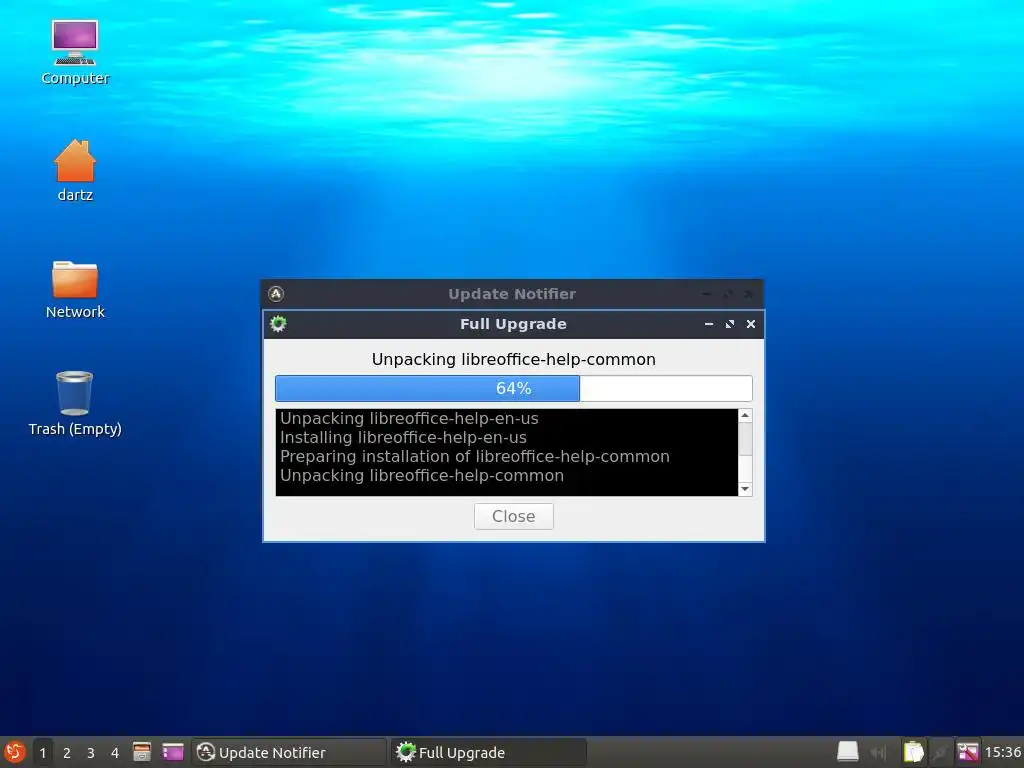Activate Full Upgrade taskbar entry
Image resolution: width=1024 pixels, height=768 pixels.
pos(489,752)
